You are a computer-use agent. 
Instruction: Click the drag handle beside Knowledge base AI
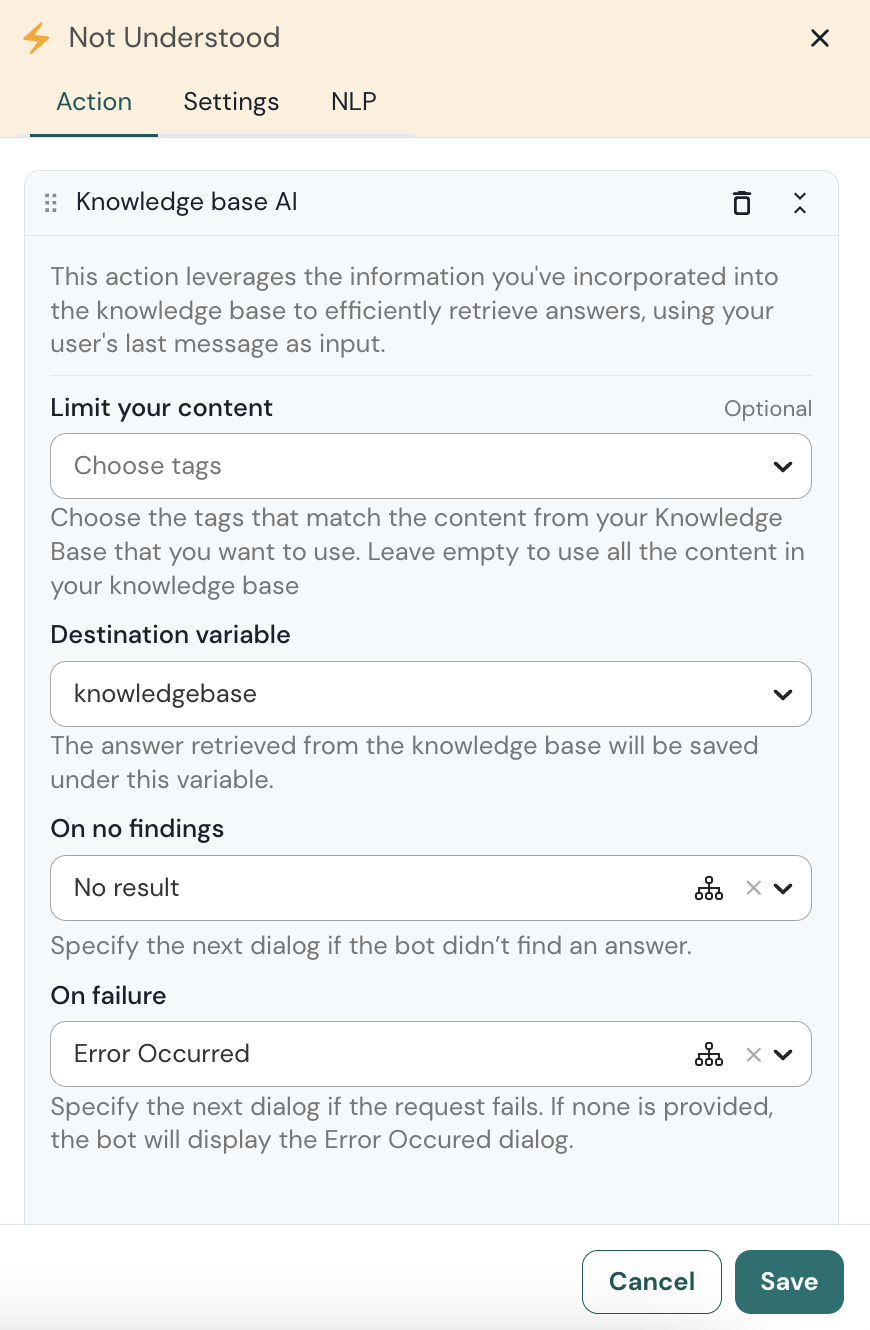[x=50, y=202]
